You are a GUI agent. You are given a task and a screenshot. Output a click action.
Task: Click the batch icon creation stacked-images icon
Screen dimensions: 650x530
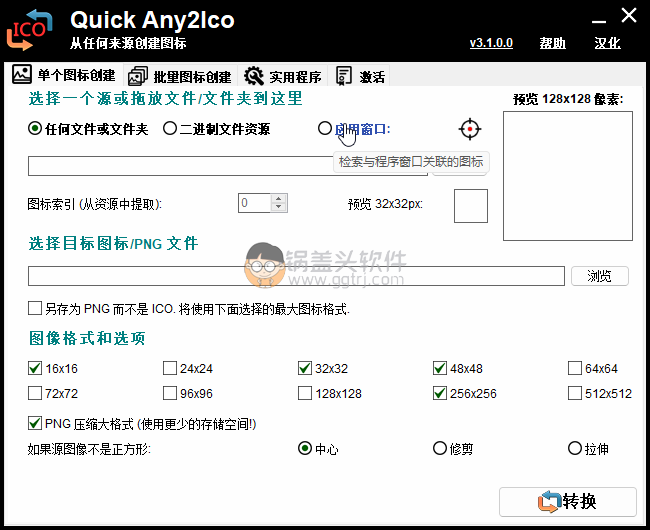[138, 76]
